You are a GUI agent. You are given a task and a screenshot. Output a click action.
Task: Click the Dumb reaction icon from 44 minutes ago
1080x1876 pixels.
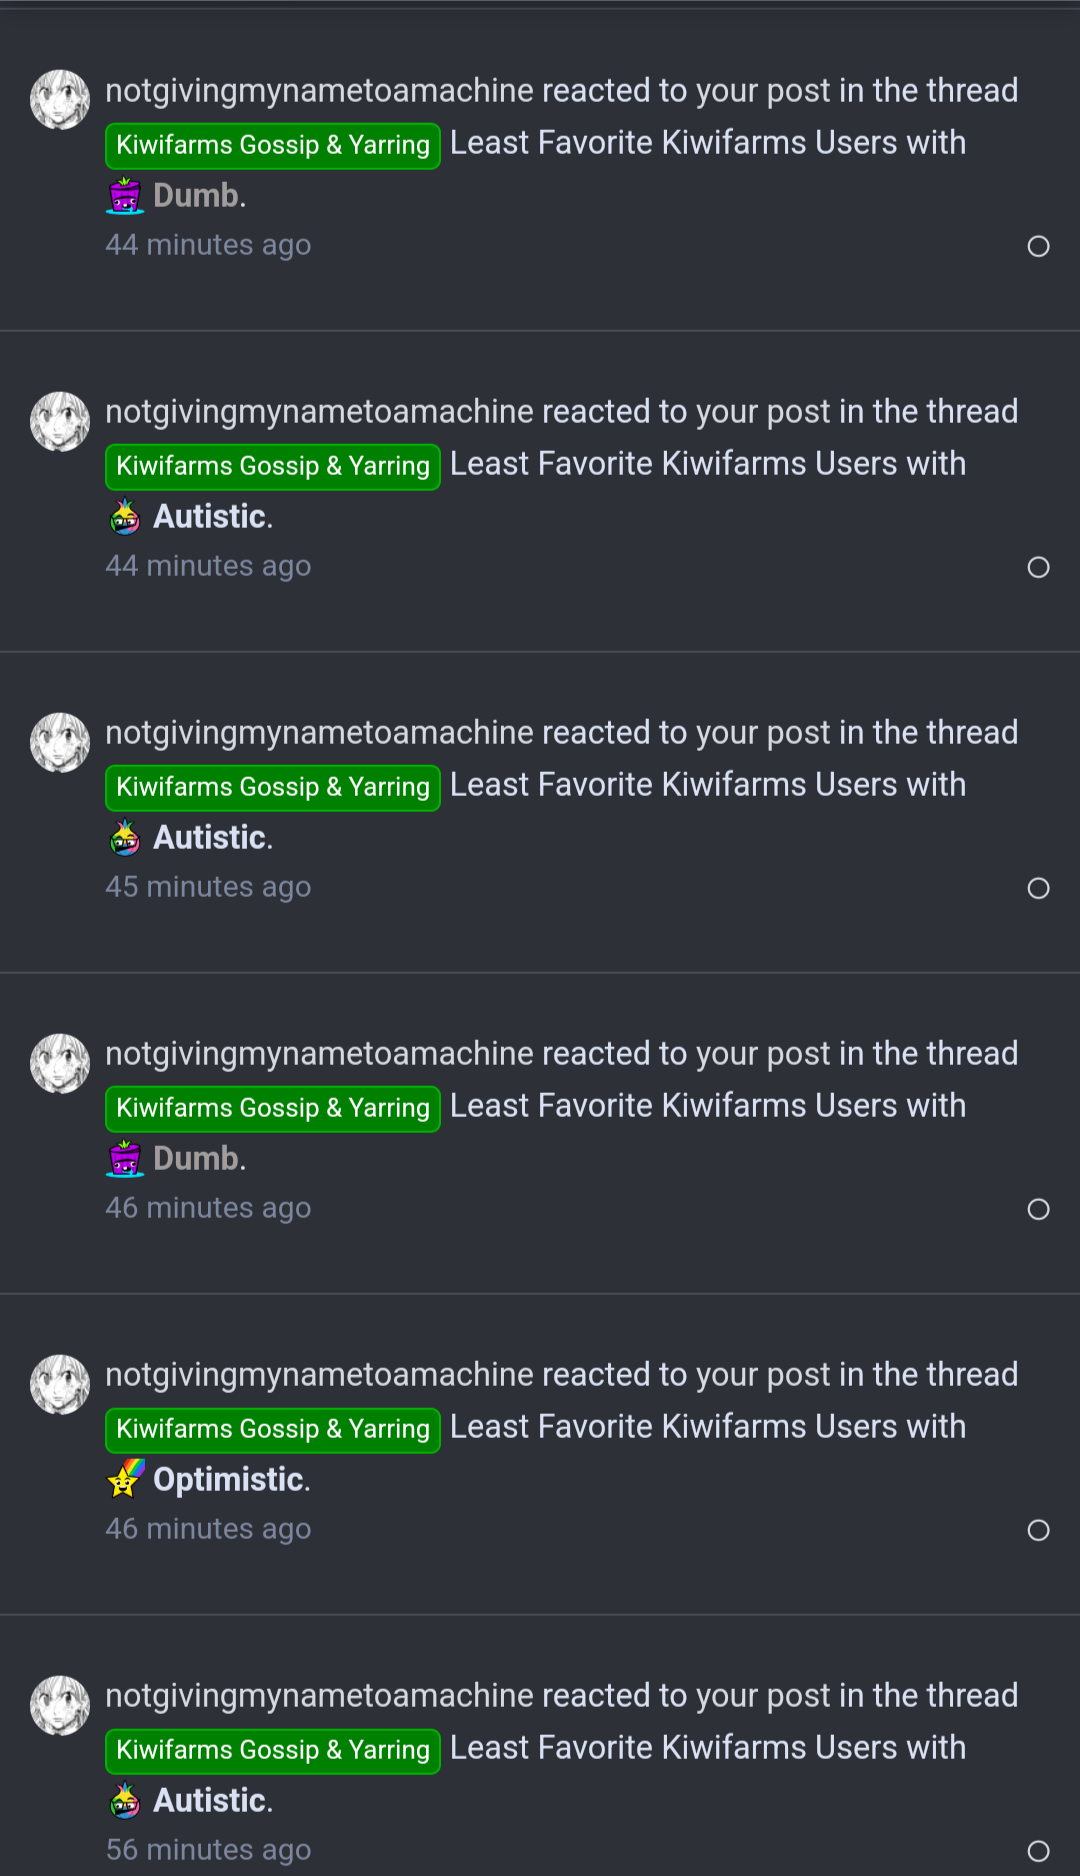coord(125,195)
